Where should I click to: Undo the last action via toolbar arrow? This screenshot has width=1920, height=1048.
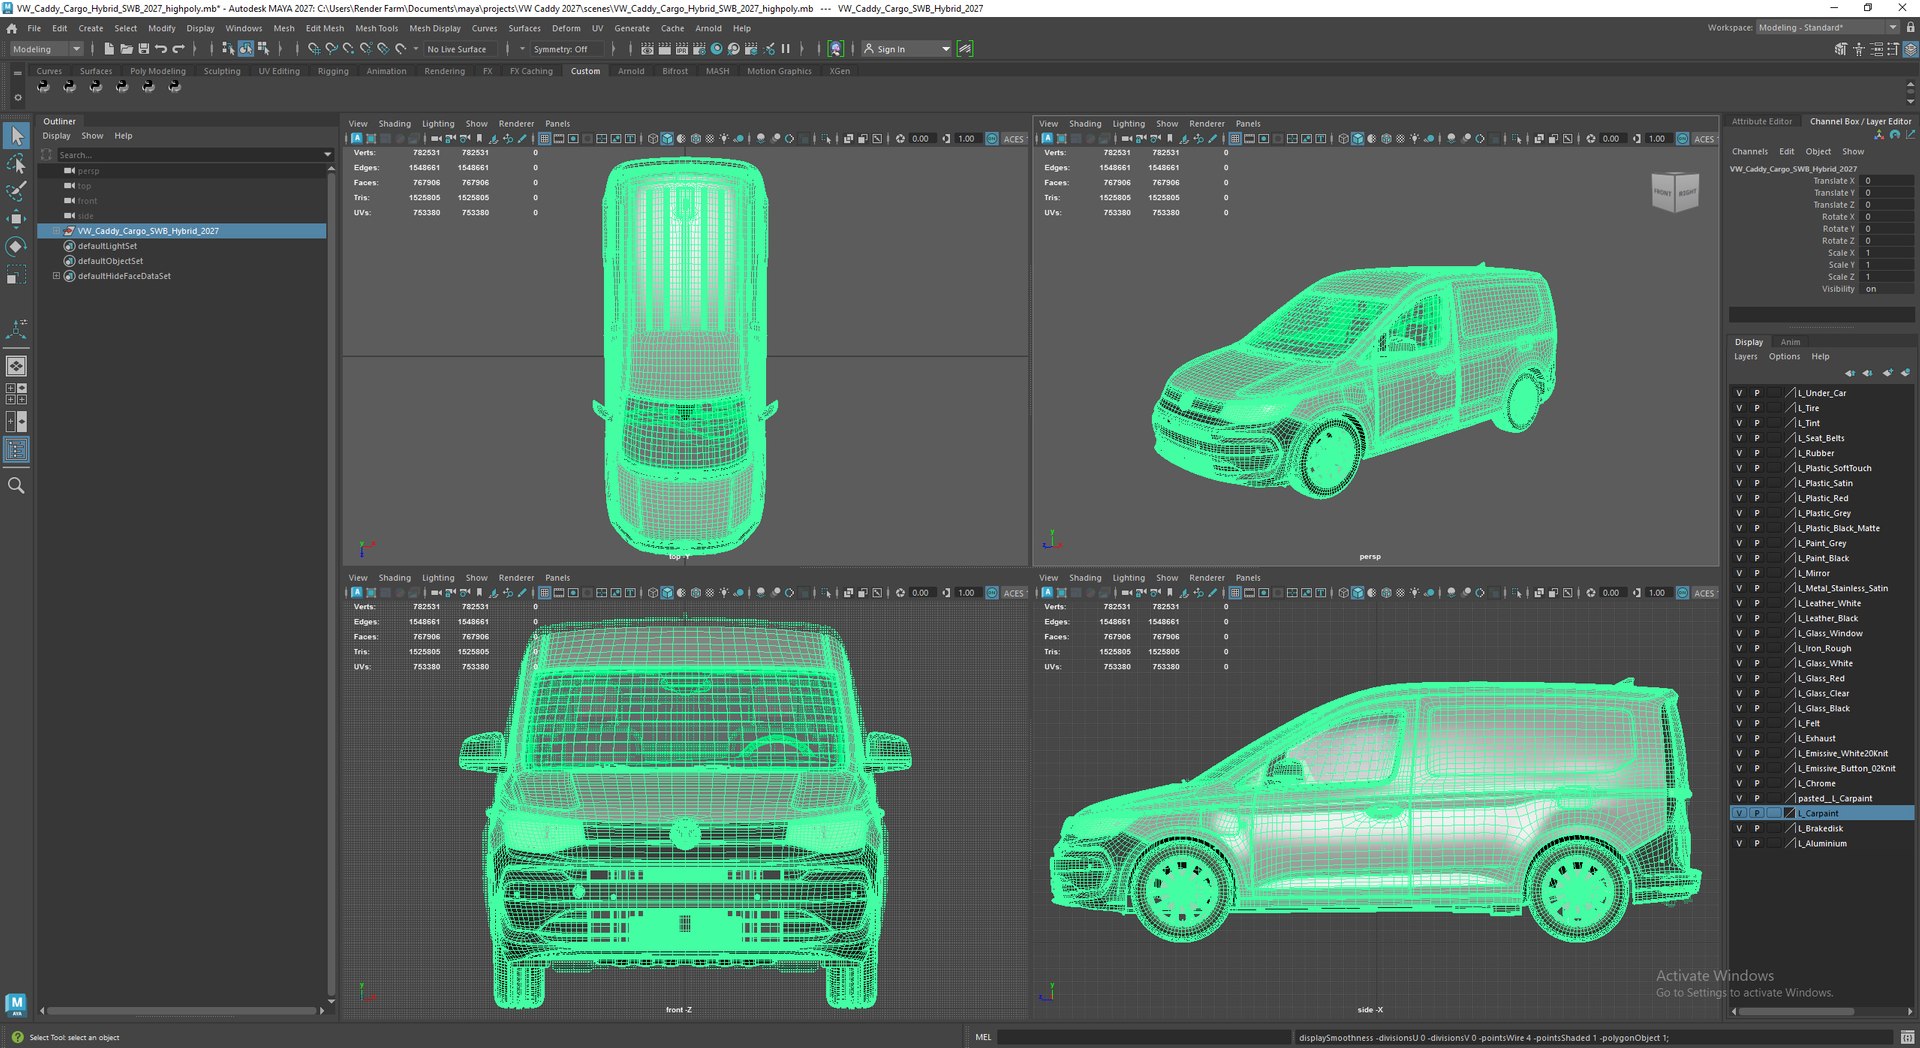(160, 49)
